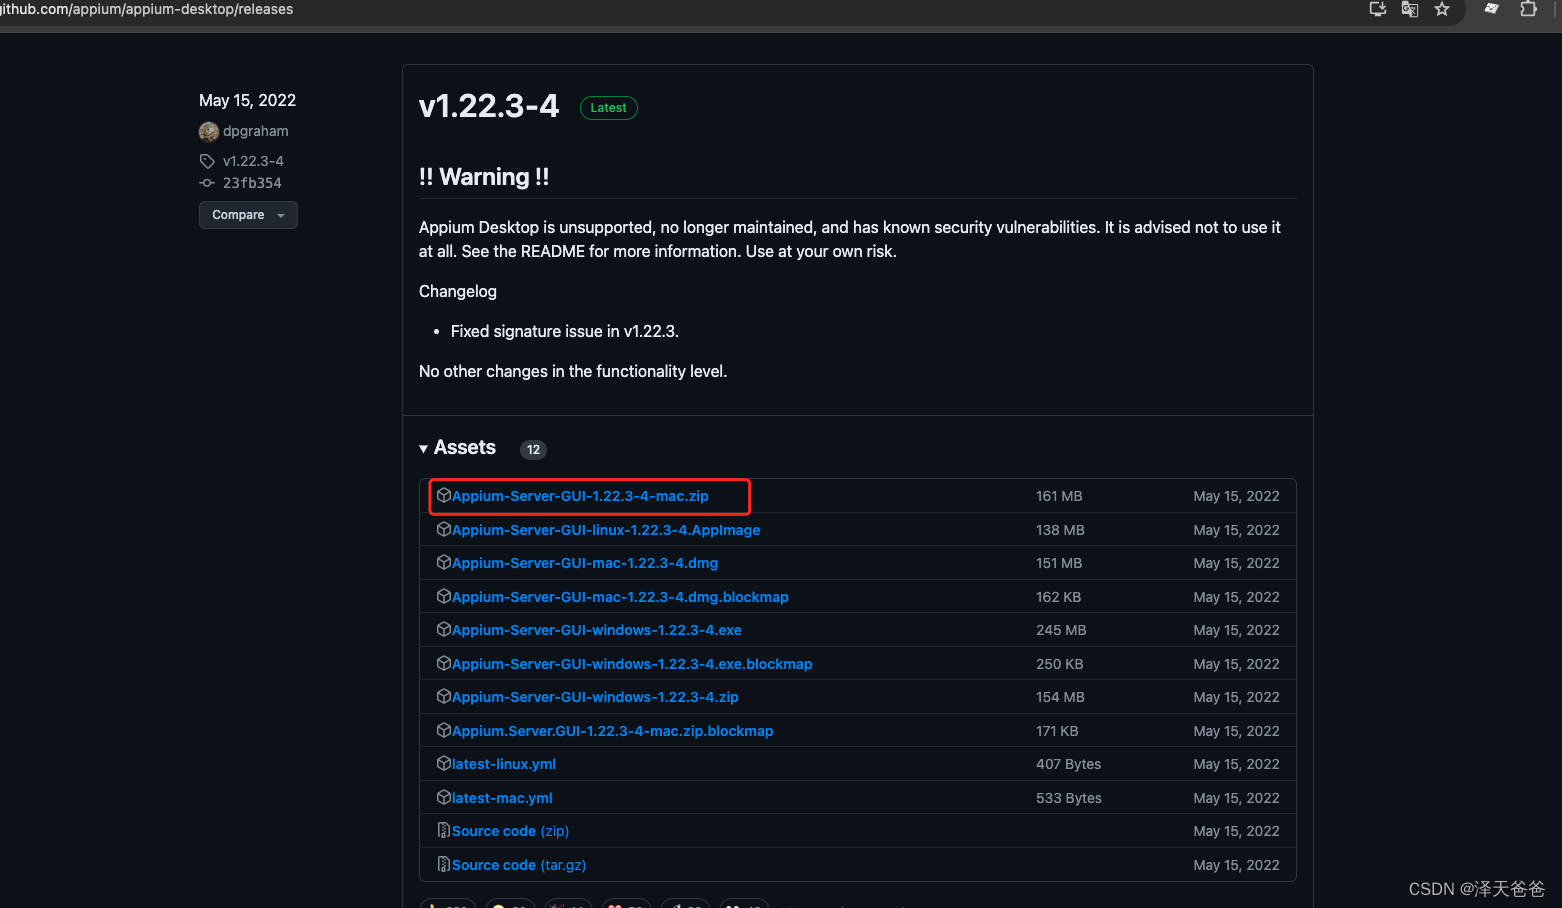Click the 533 Bytes file size text
This screenshot has width=1562, height=908.
[x=1069, y=798]
